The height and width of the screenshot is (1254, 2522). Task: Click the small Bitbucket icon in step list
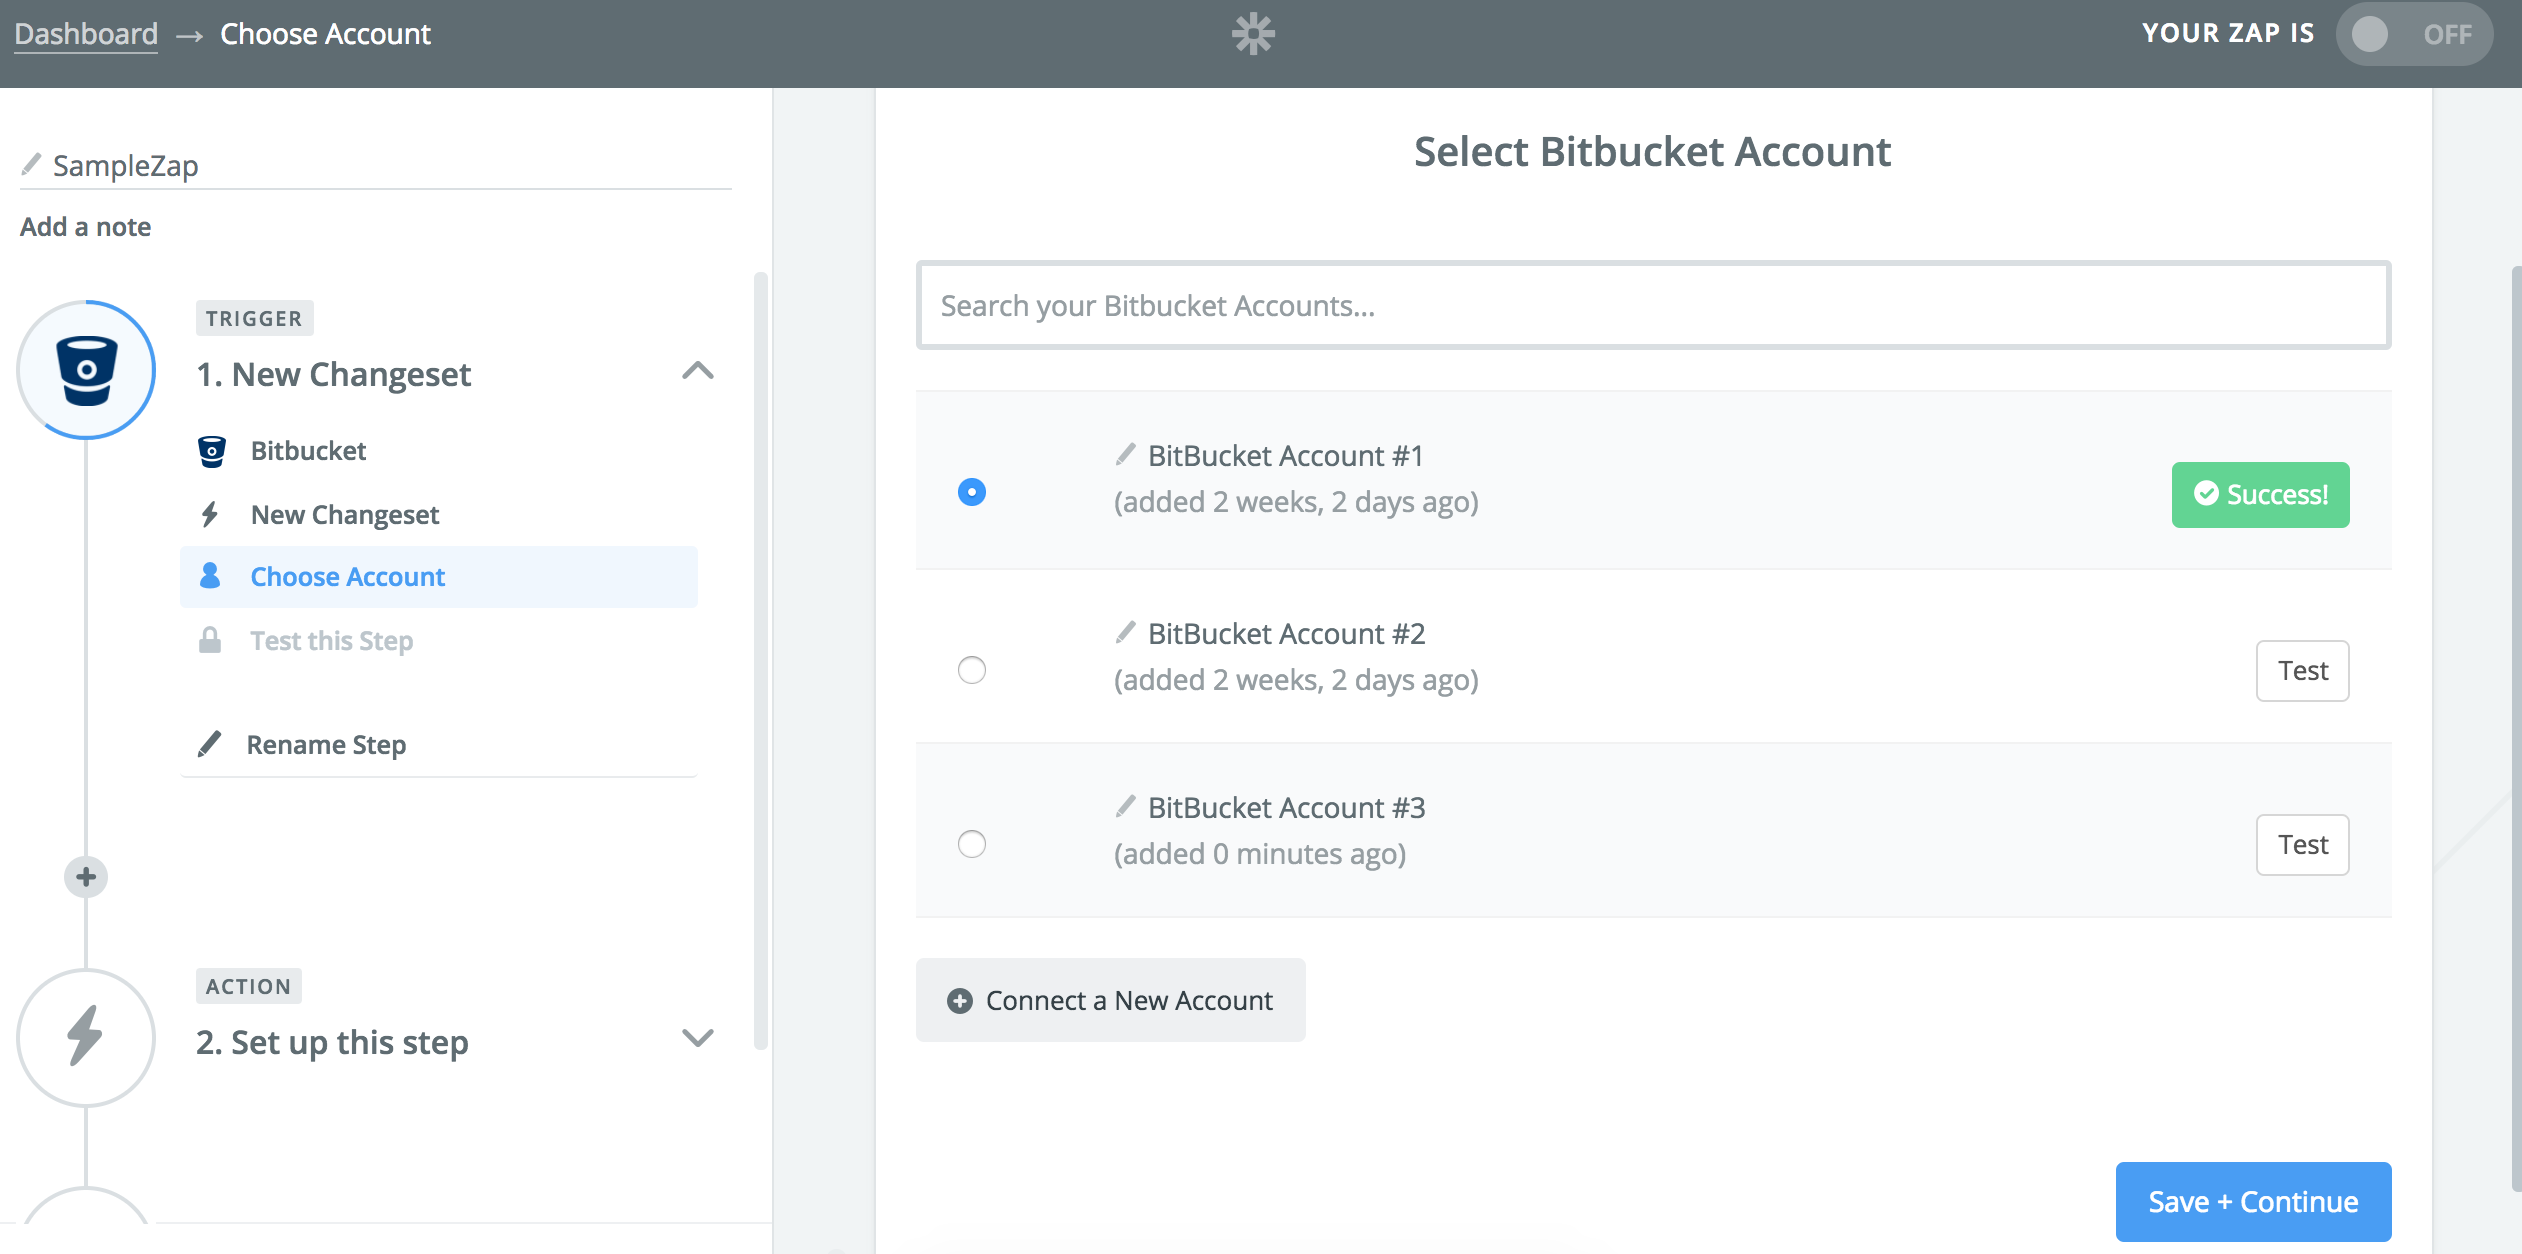[x=212, y=451]
